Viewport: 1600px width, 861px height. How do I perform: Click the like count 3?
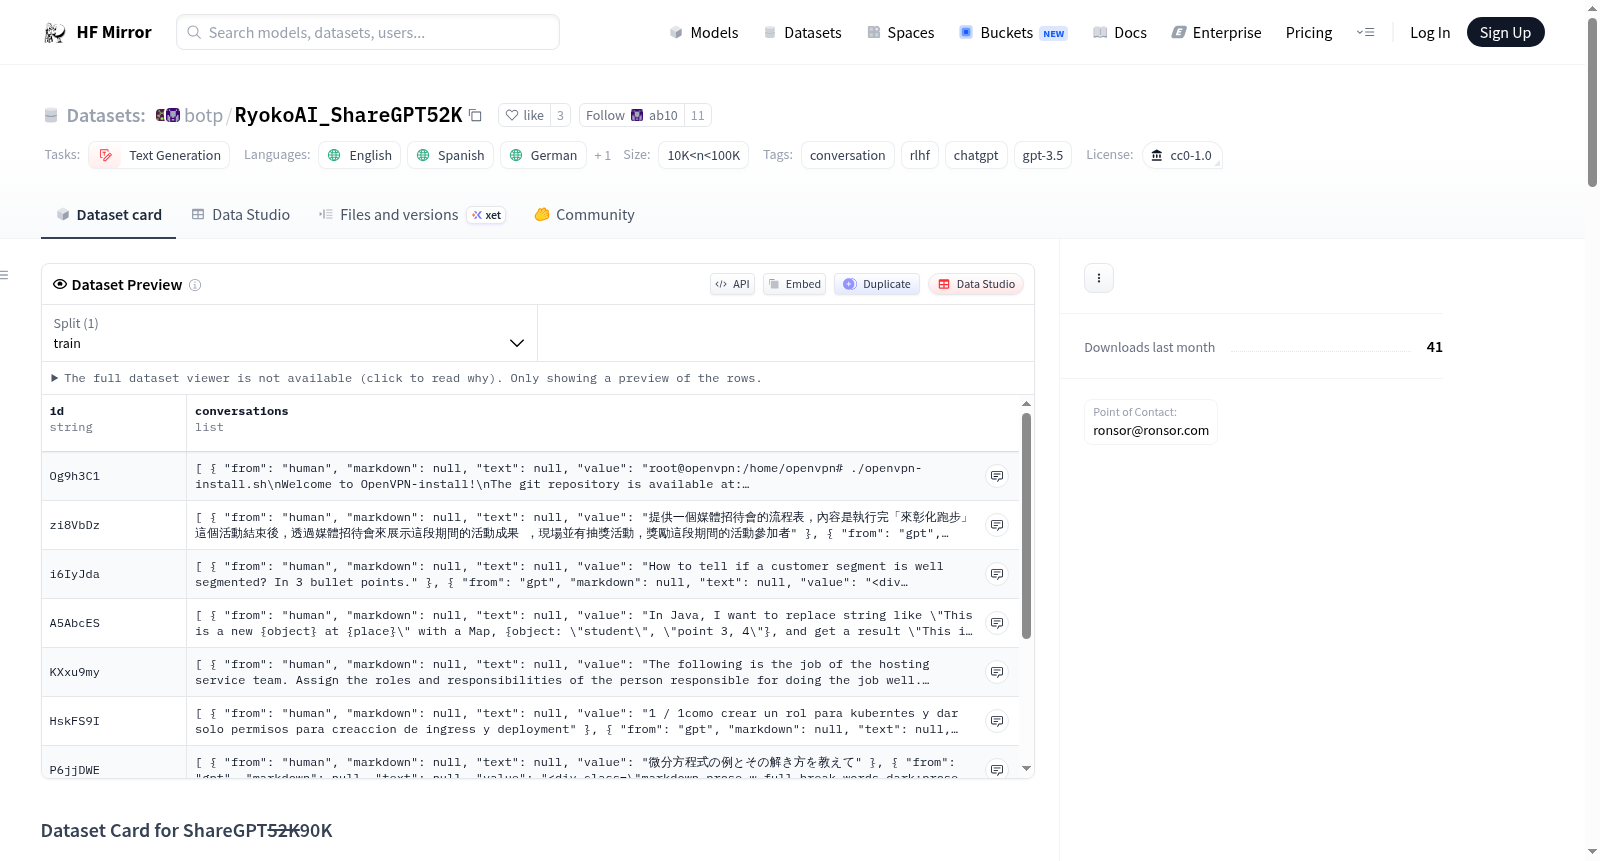pyautogui.click(x=560, y=116)
